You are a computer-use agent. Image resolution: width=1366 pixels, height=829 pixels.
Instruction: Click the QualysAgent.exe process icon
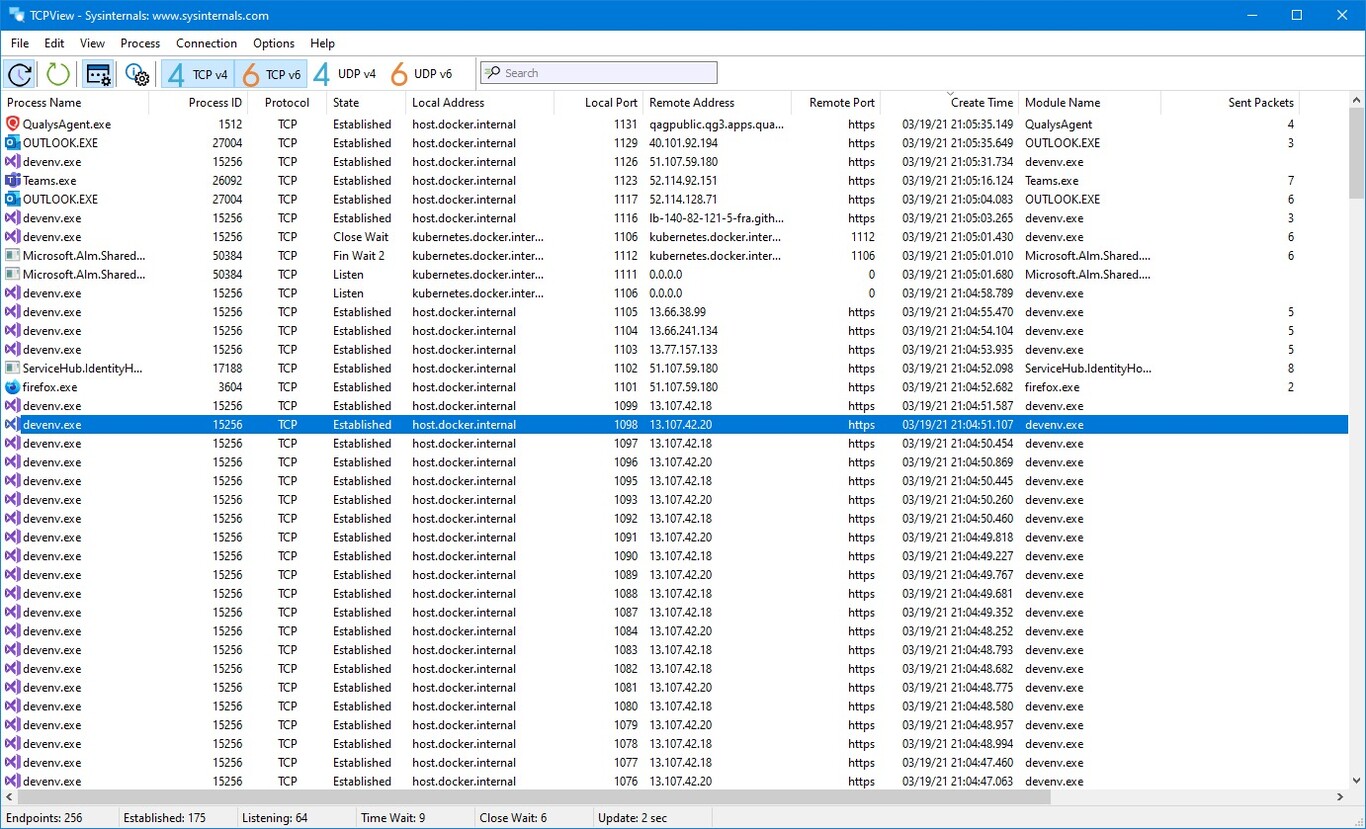pyautogui.click(x=12, y=124)
